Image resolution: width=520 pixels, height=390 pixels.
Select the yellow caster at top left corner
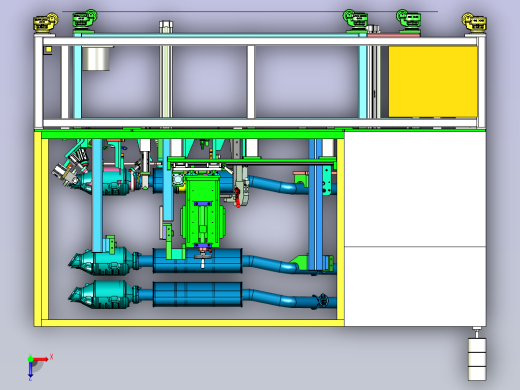click(x=45, y=23)
